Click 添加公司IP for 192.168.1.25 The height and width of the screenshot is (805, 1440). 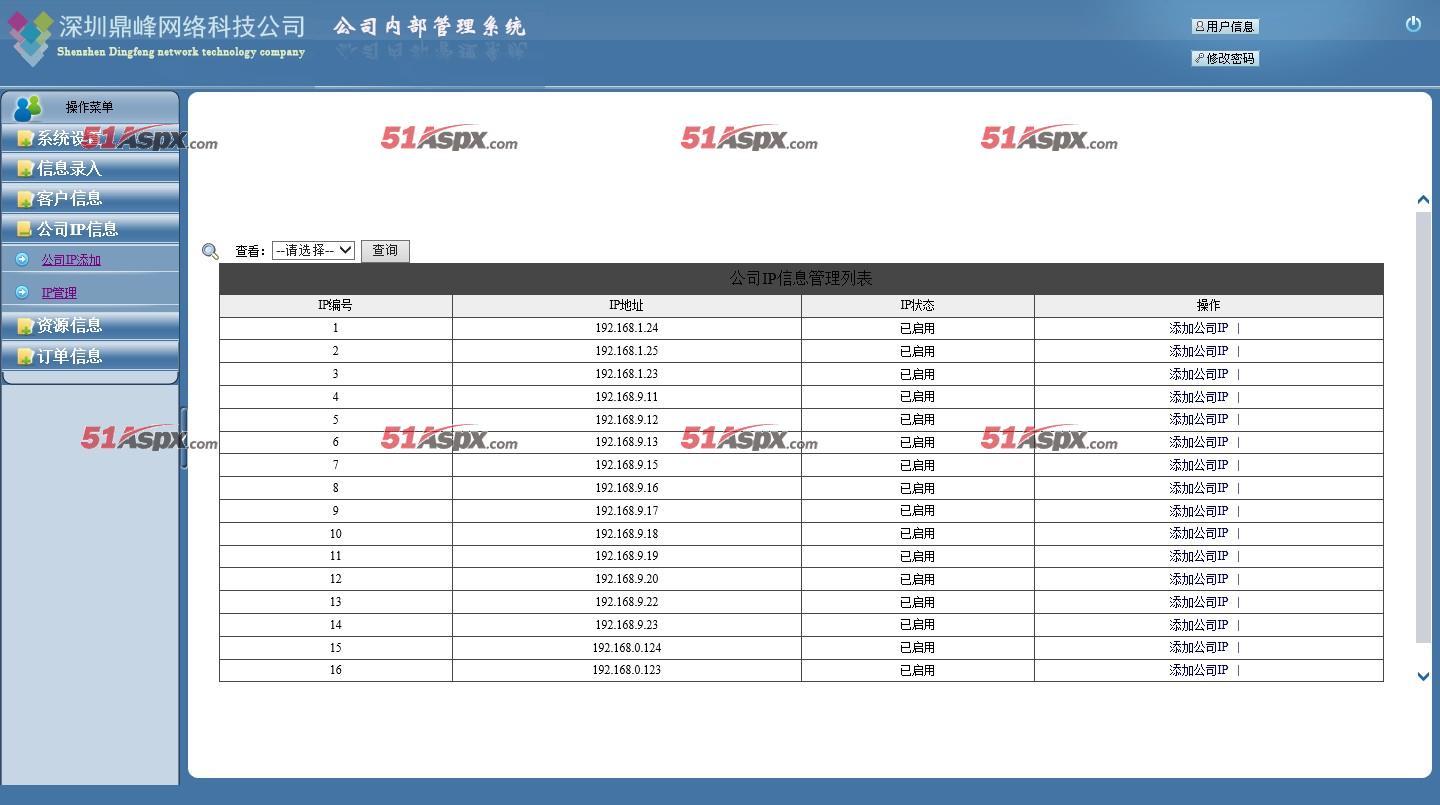click(1199, 351)
